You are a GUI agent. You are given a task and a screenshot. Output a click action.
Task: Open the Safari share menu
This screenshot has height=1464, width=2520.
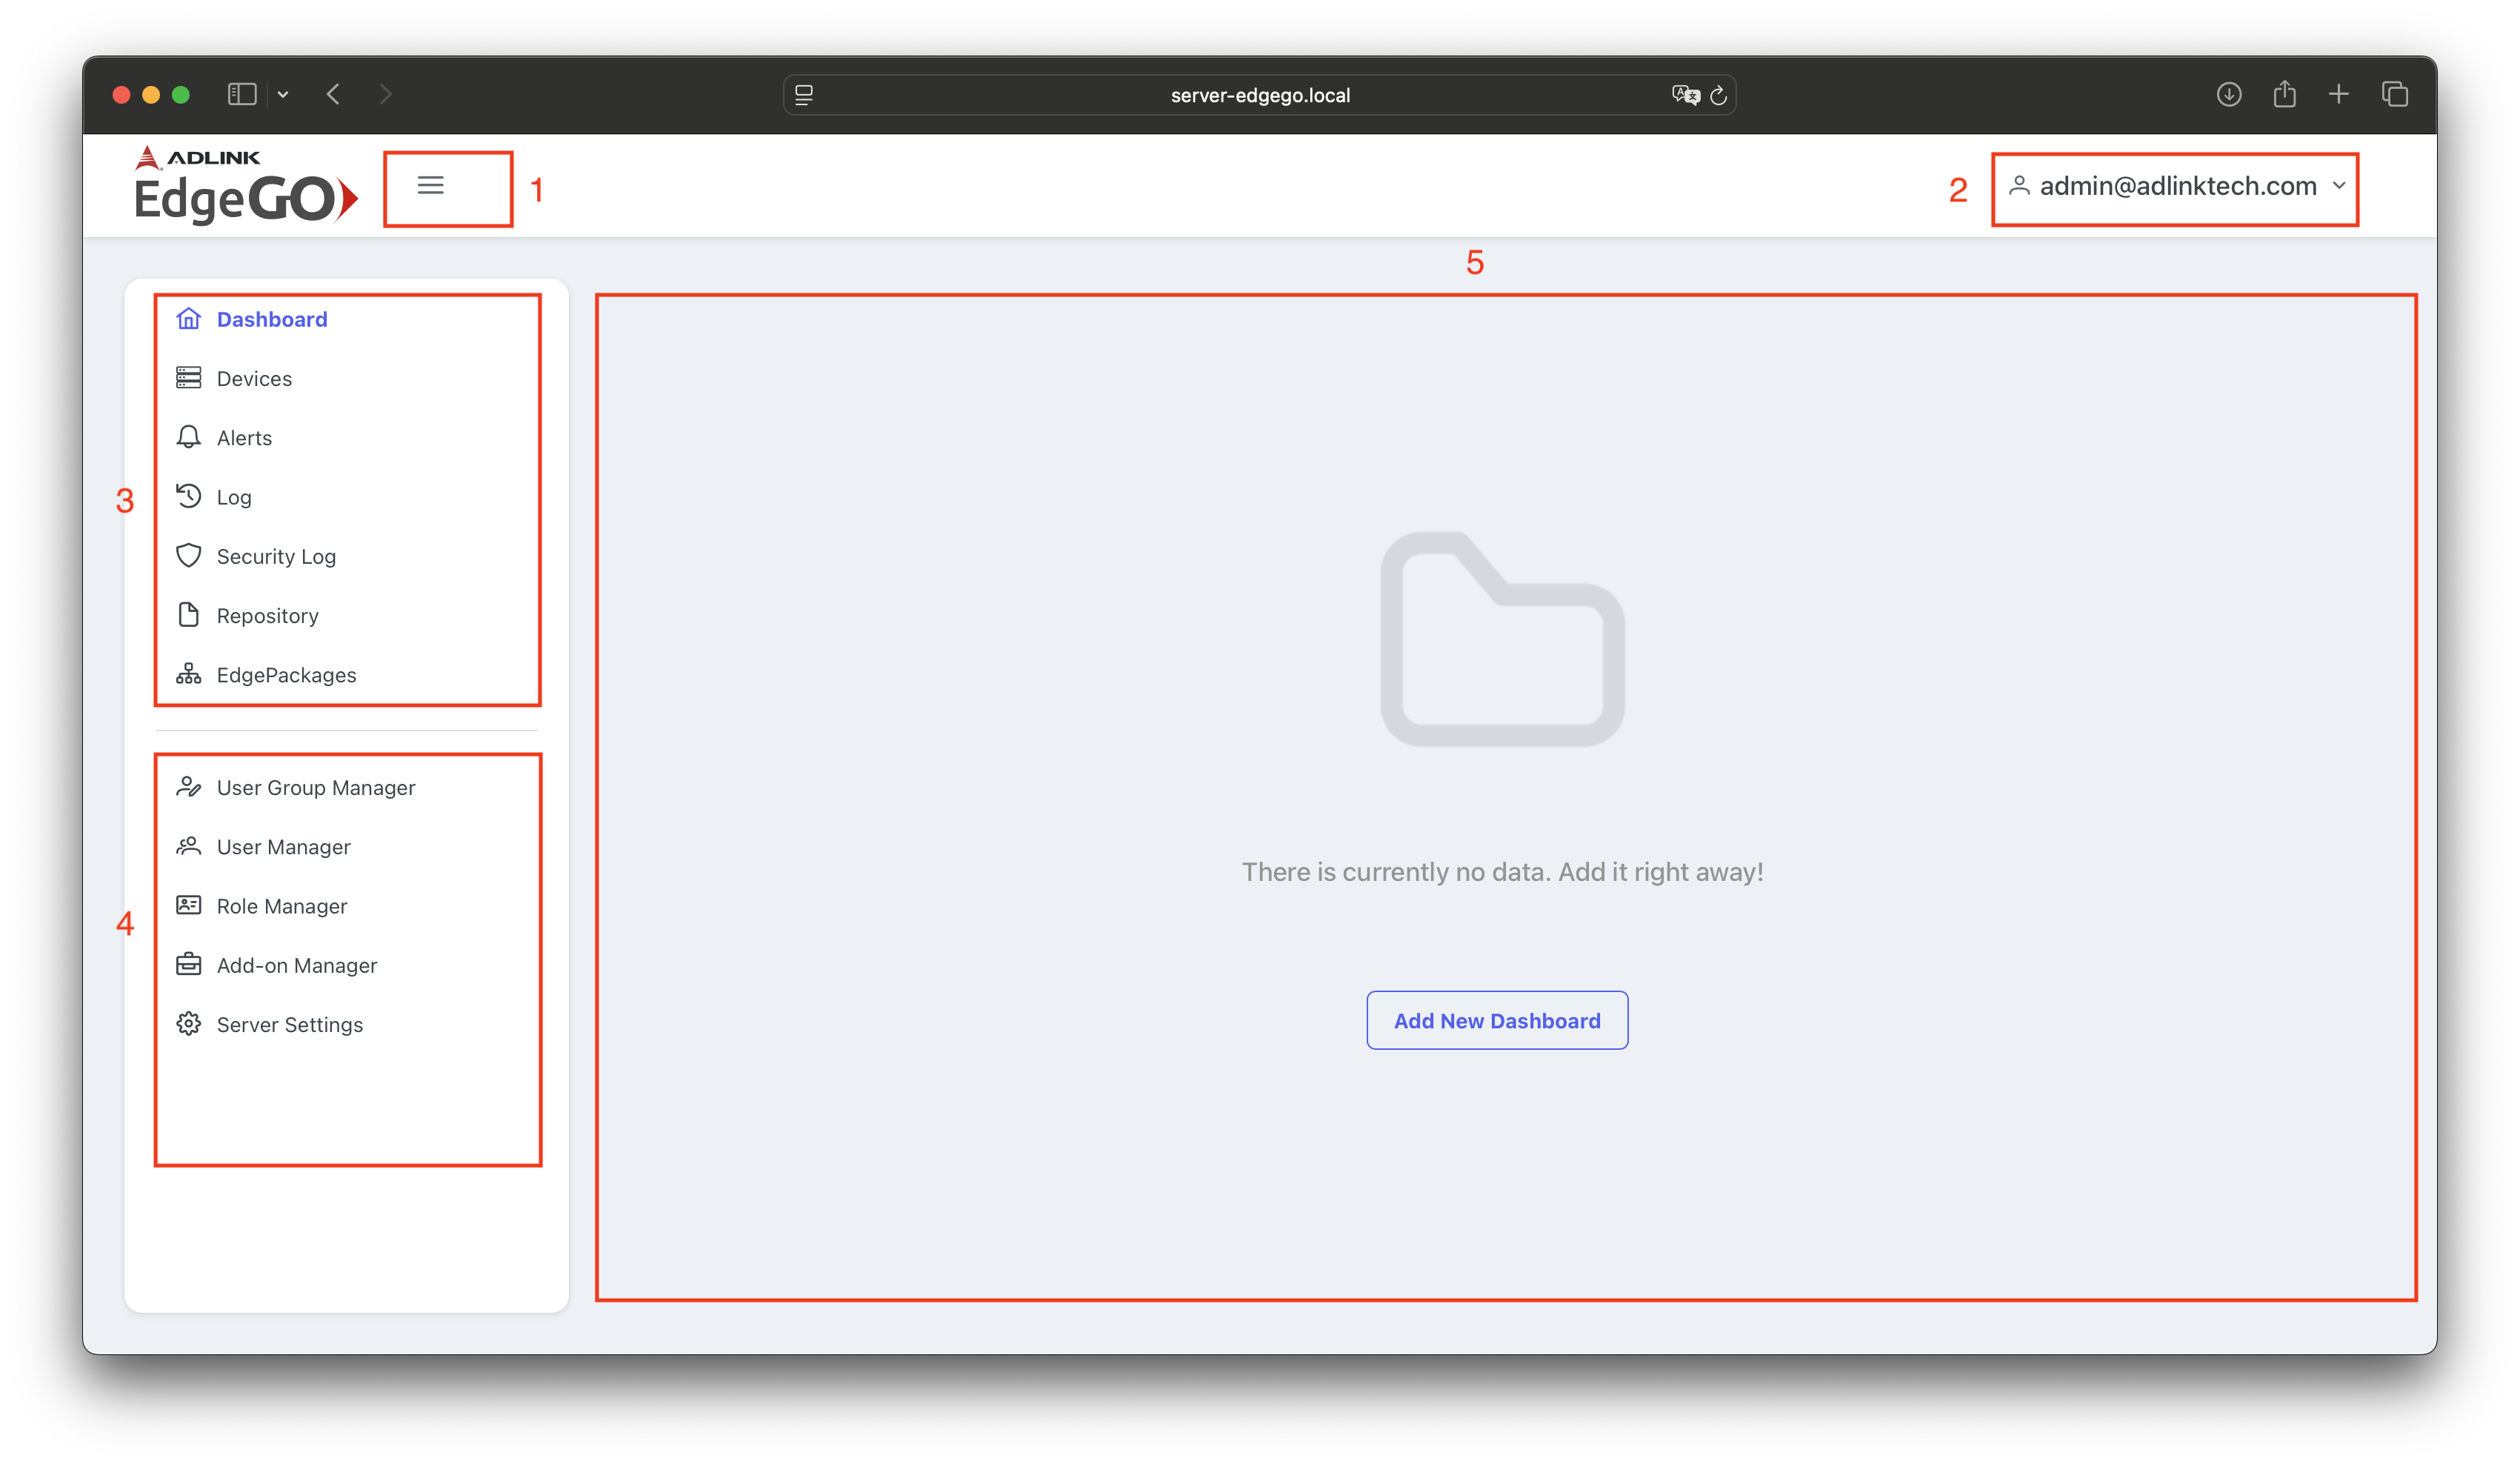[x=2284, y=94]
